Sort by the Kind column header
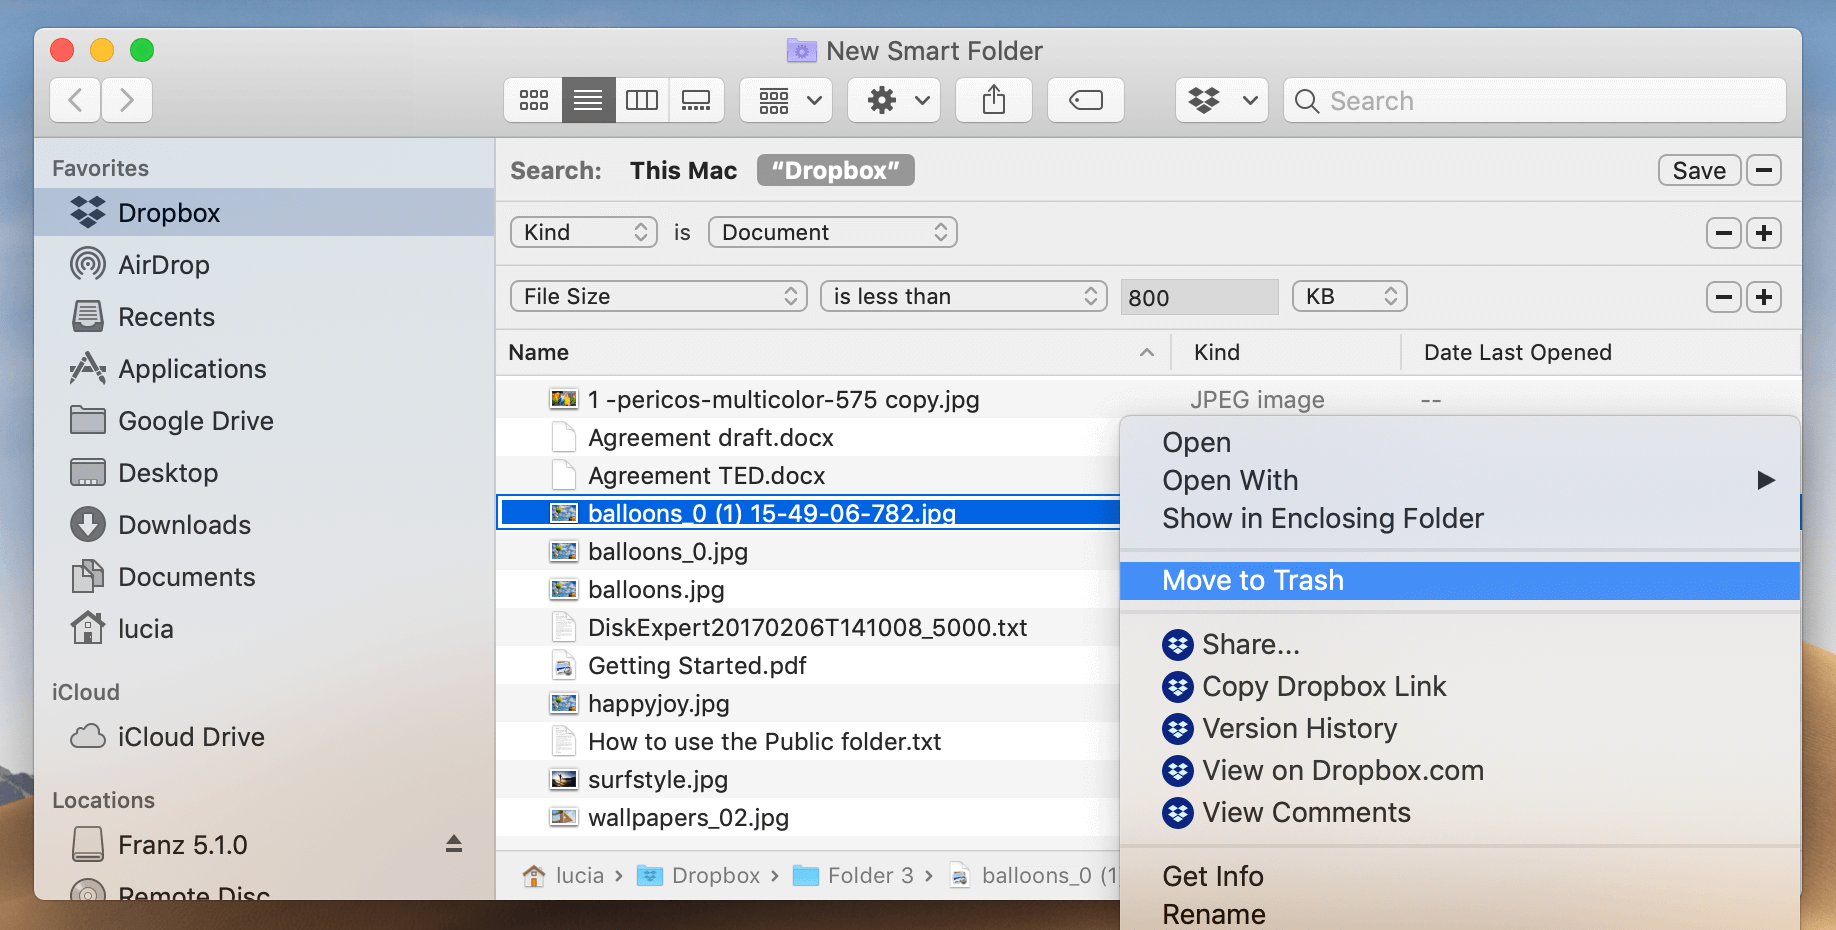The image size is (1836, 930). pos(1286,352)
